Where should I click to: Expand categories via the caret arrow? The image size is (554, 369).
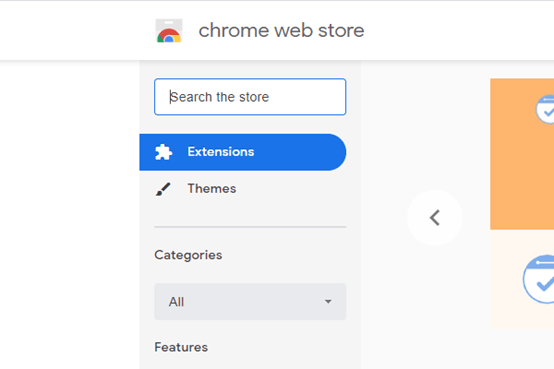(x=328, y=301)
